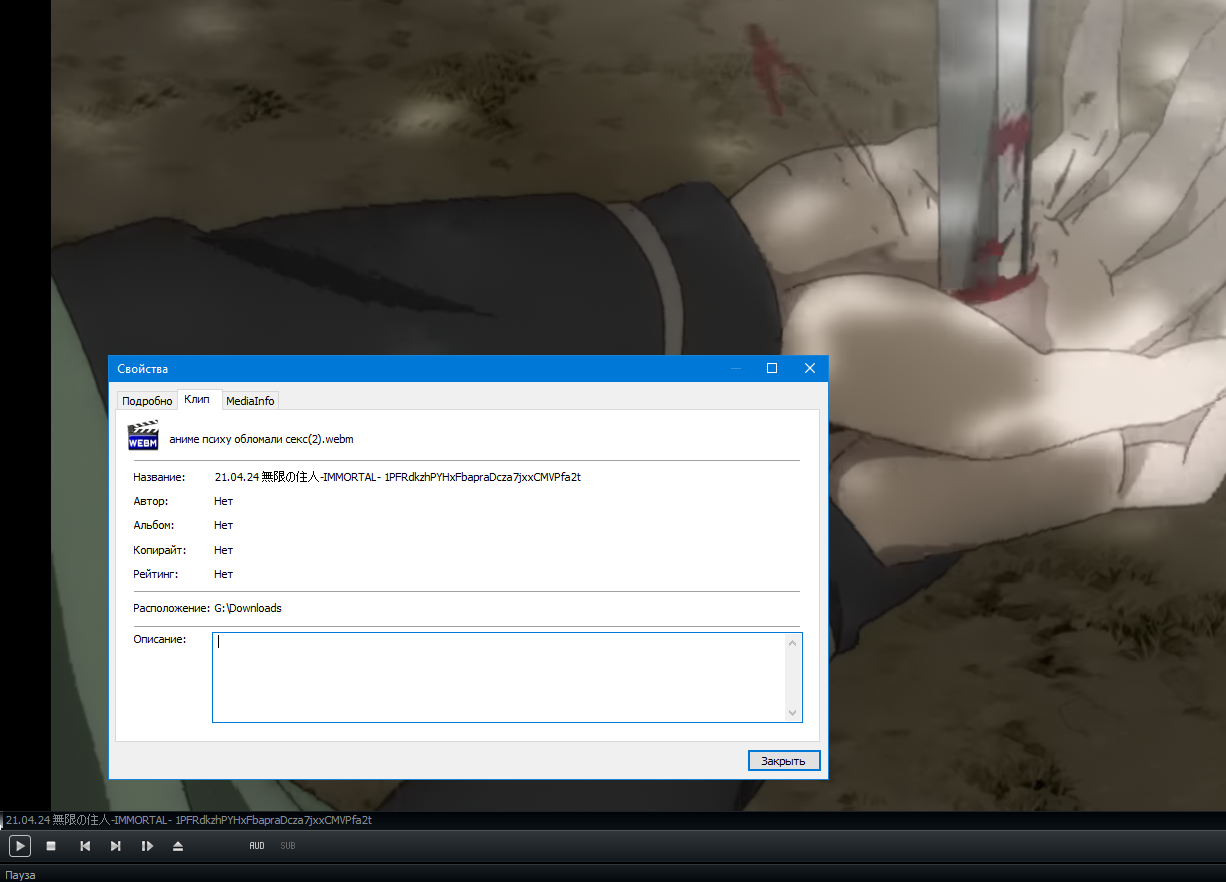Click the Название label
Viewport: 1226px width, 882px height.
(x=160, y=477)
